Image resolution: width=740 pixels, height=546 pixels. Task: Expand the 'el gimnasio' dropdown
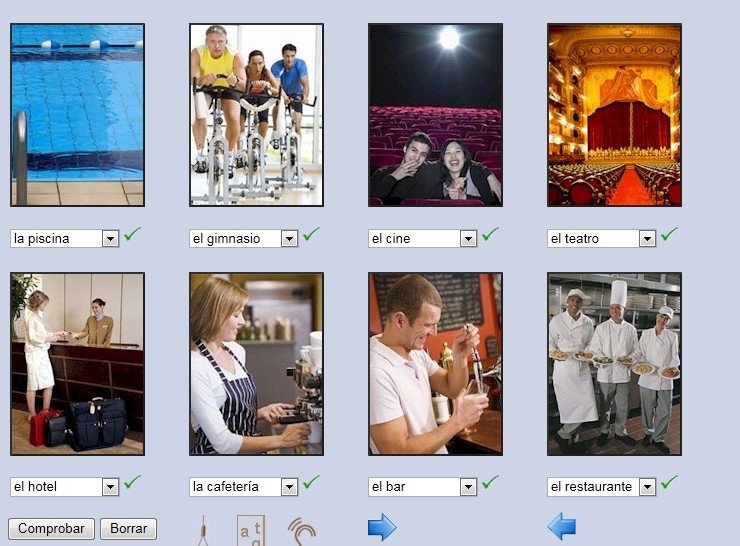pyautogui.click(x=289, y=239)
